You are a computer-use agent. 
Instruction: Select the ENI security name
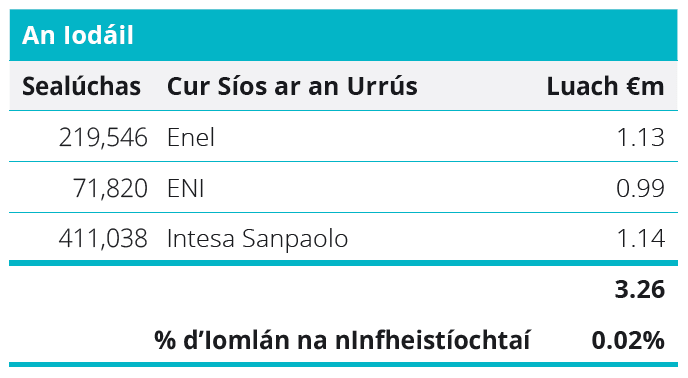coord(186,188)
